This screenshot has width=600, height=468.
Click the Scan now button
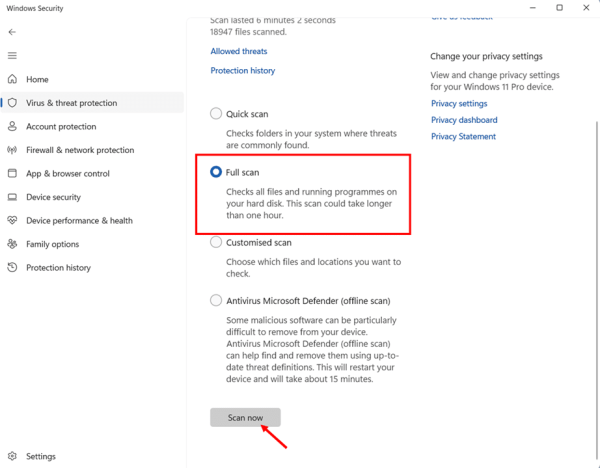[245, 417]
